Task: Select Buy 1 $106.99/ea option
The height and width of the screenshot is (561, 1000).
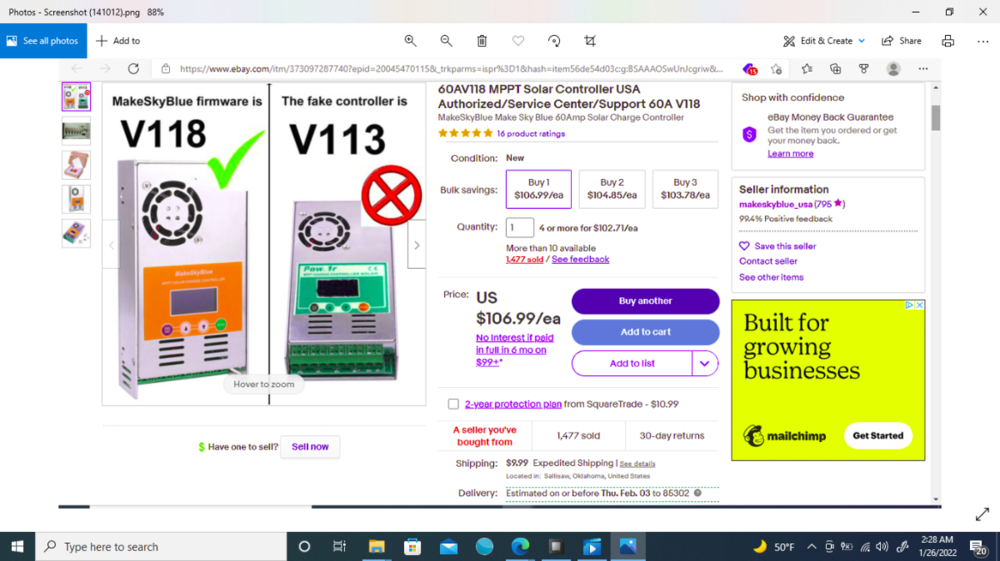Action: click(x=539, y=189)
